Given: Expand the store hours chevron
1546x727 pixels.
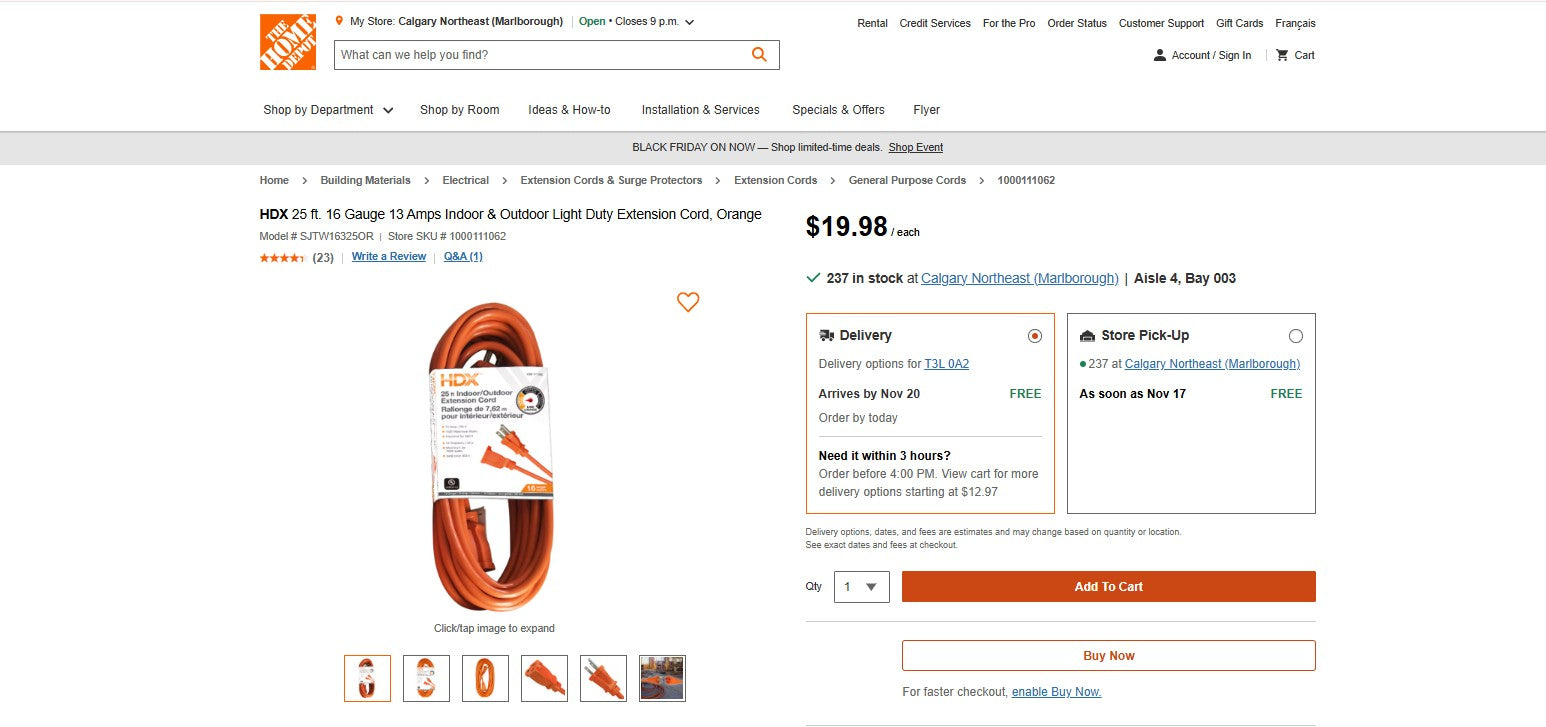Looking at the screenshot, I should coord(690,21).
